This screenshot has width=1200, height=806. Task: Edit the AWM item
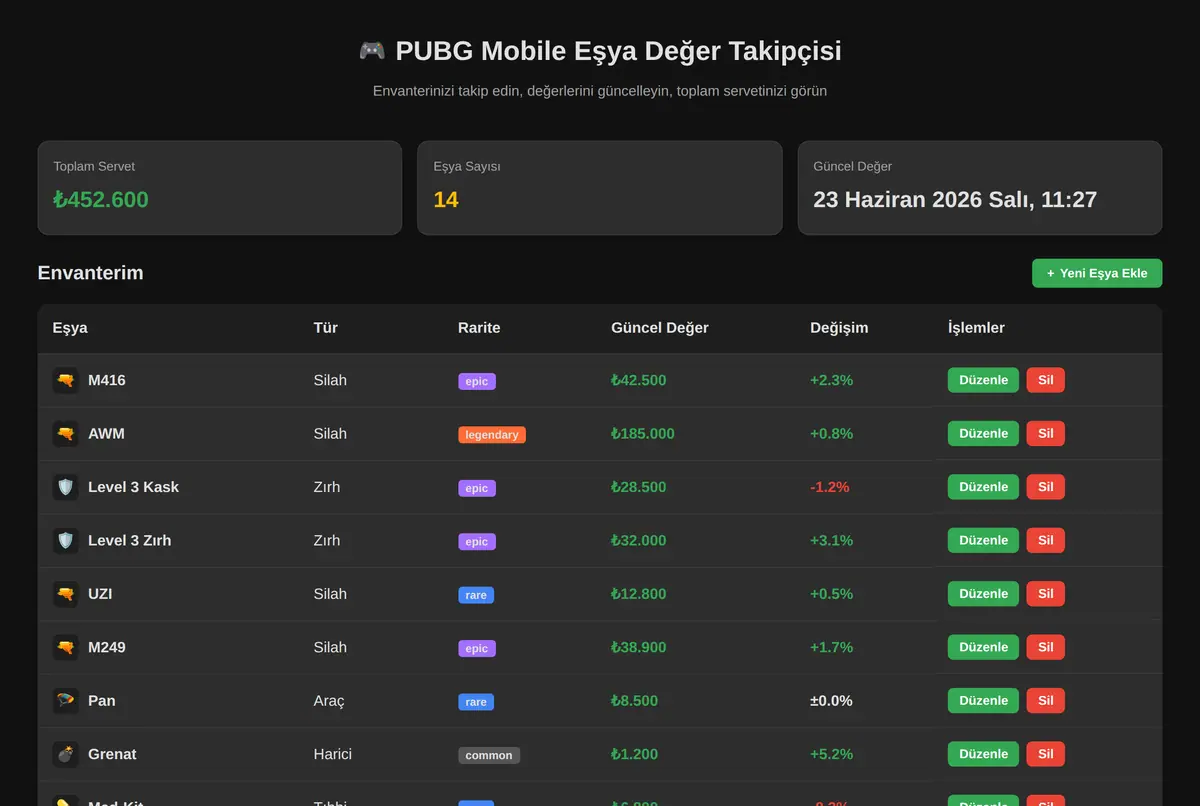[983, 434]
